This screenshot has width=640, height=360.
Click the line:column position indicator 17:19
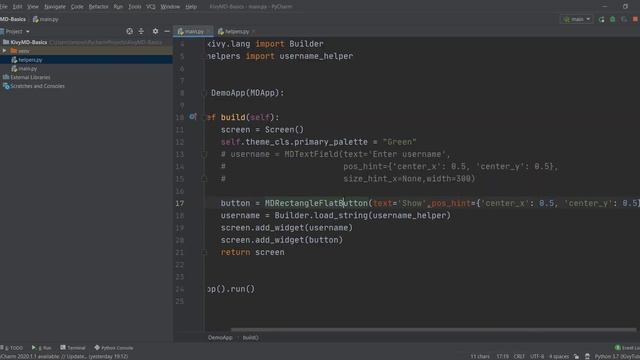click(502, 356)
